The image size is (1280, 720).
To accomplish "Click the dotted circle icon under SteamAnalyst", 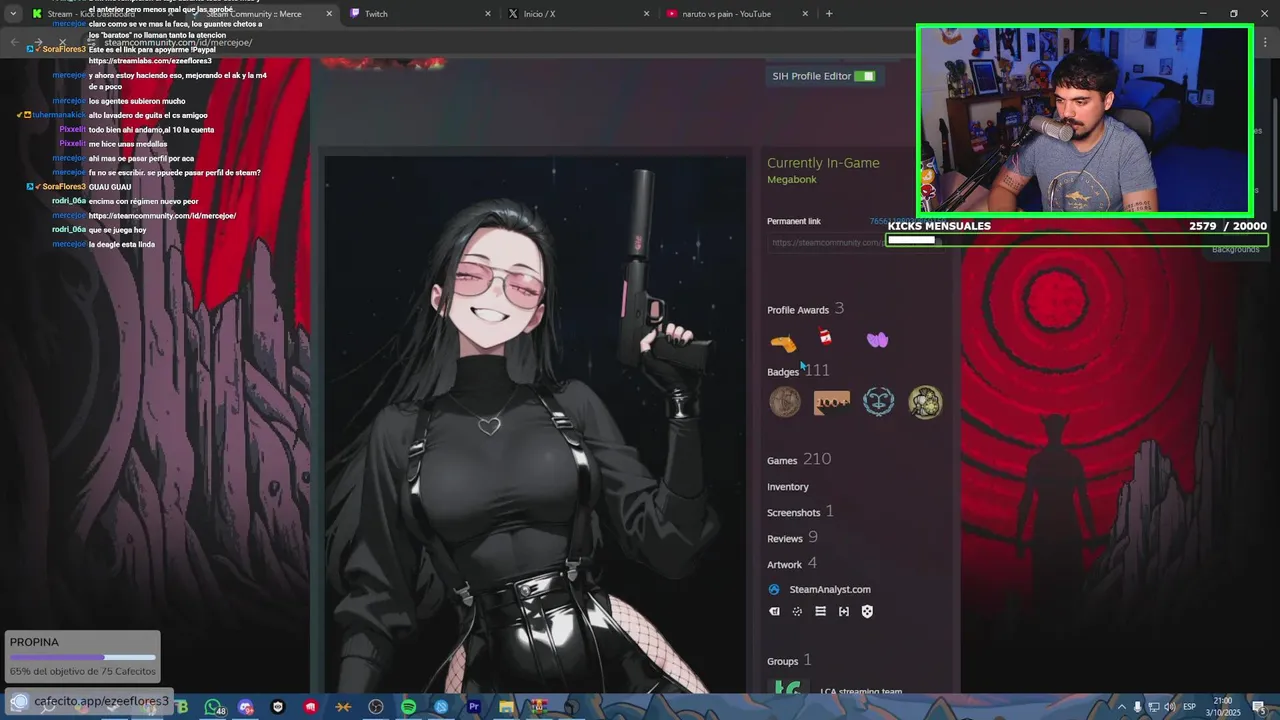I will (797, 611).
